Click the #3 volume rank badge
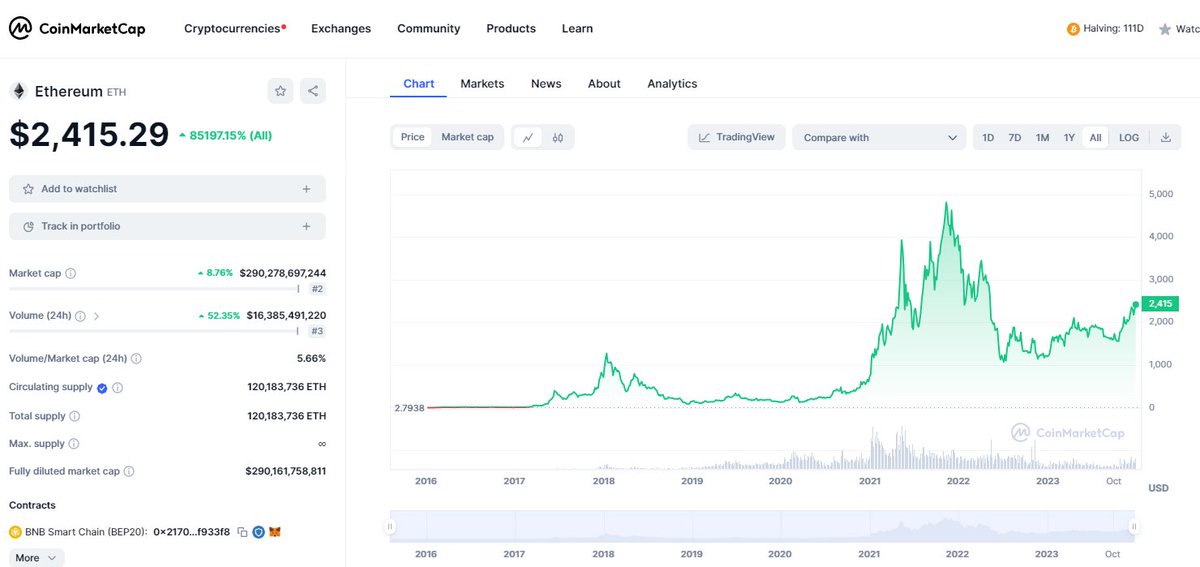This screenshot has height=567, width=1200. click(x=316, y=331)
